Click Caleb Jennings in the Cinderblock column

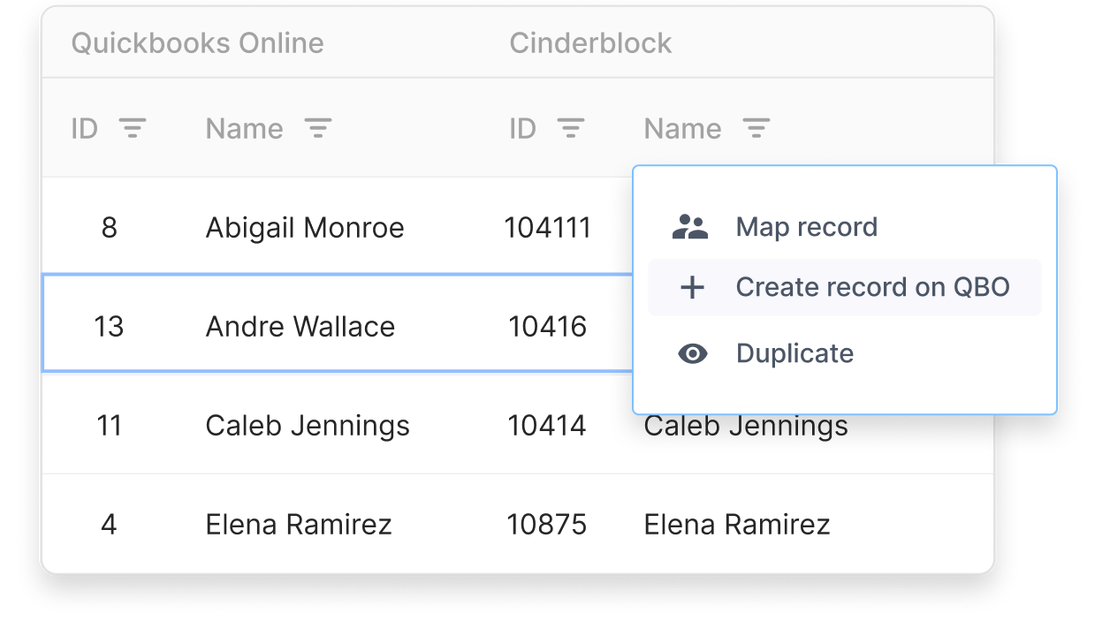pos(745,428)
